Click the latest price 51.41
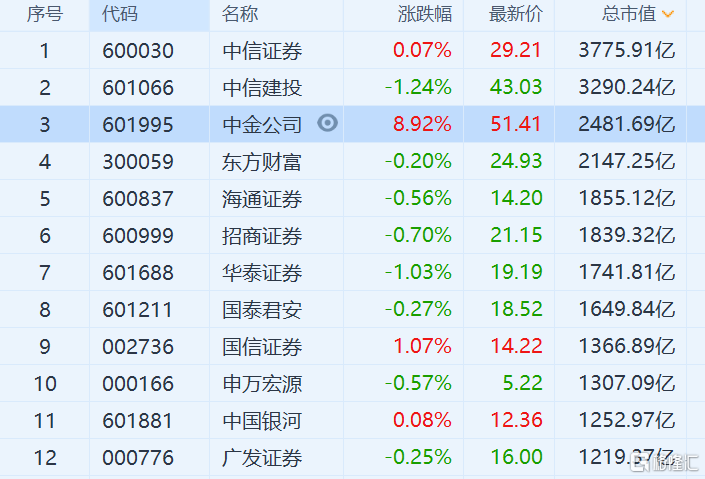This screenshot has height=479, width=705. 516,124
